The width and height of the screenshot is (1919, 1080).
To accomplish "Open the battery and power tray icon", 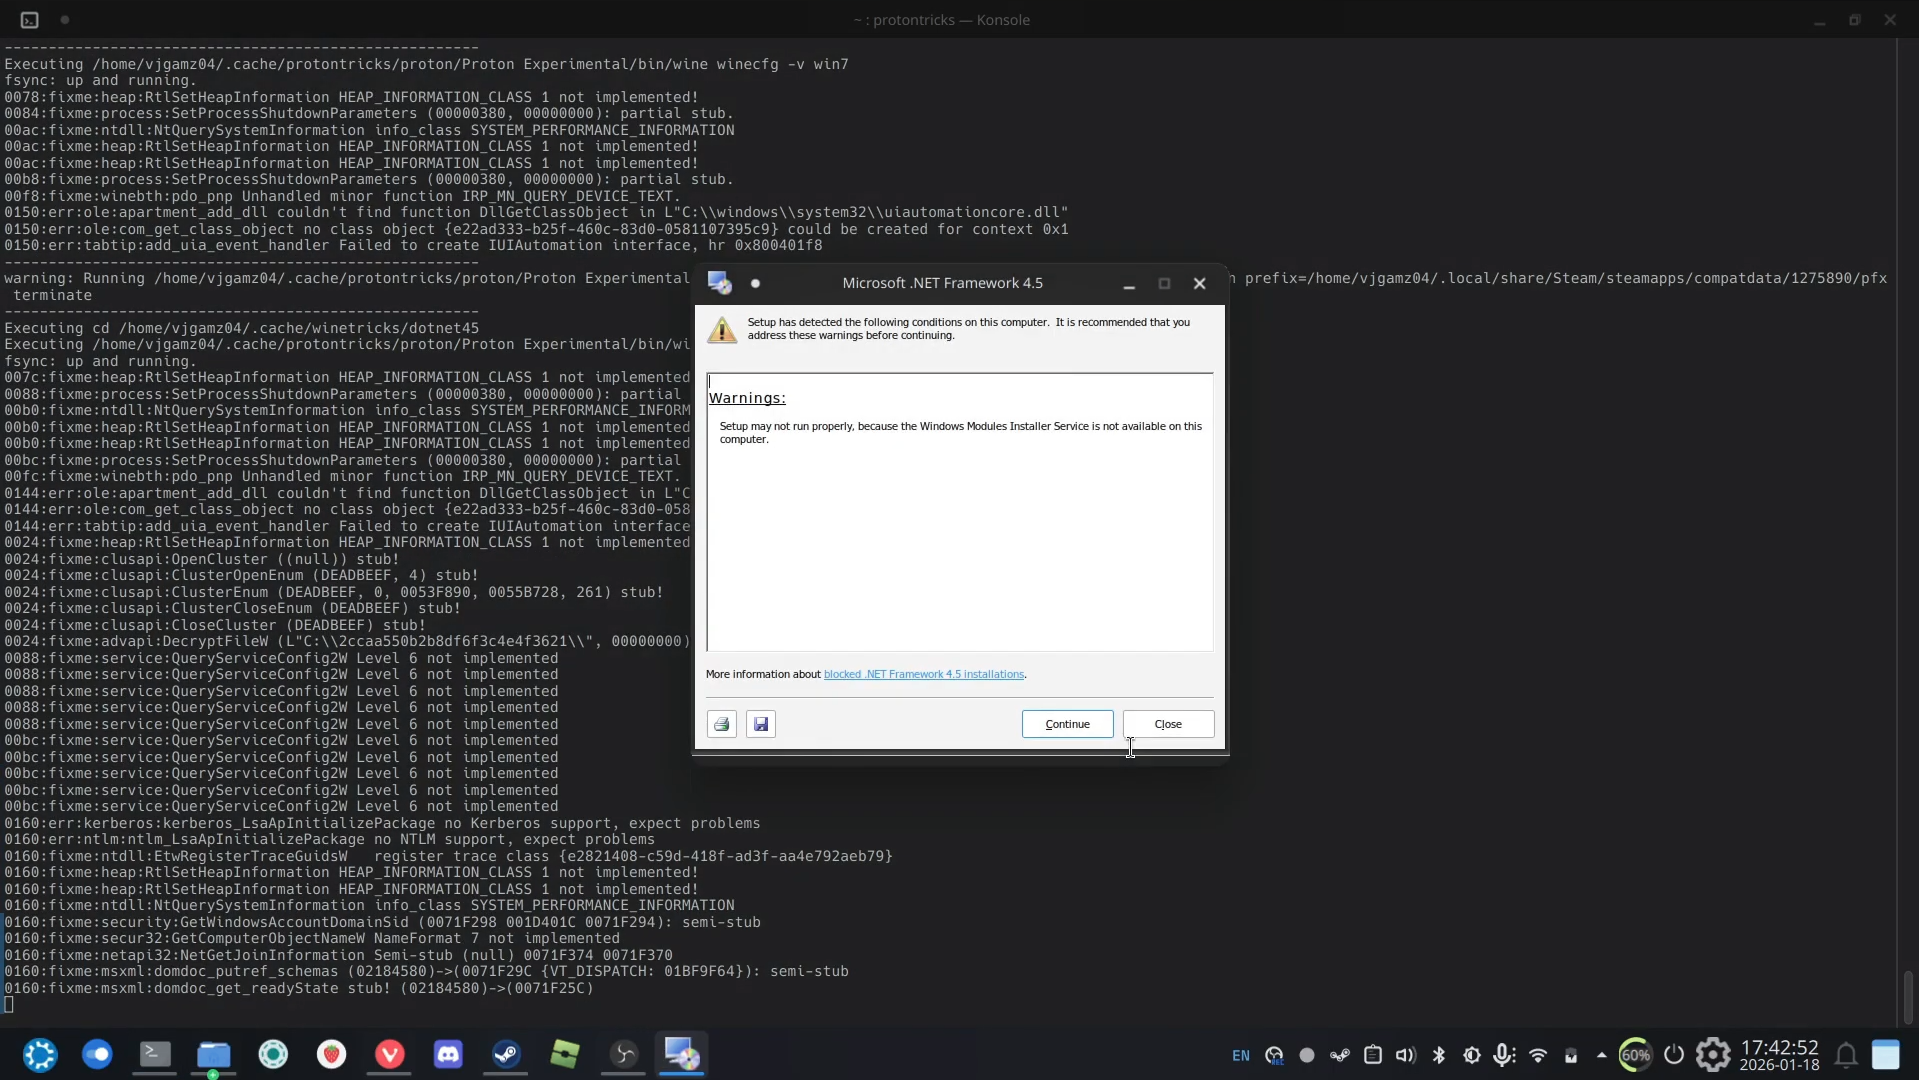I will pos(1571,1056).
